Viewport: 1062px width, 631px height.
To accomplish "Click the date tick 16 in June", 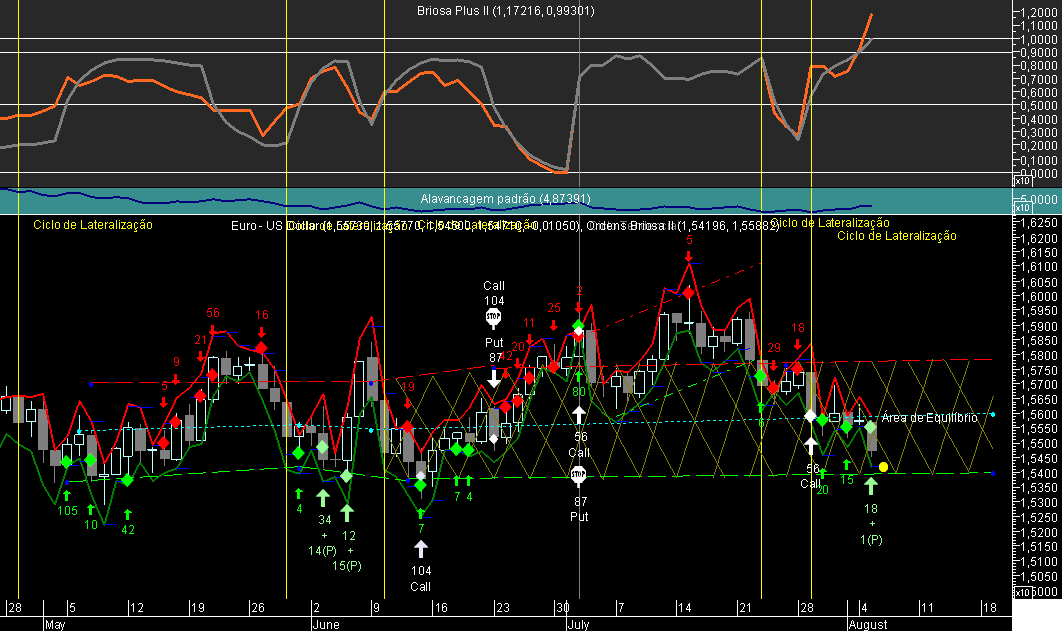I will (x=441, y=607).
